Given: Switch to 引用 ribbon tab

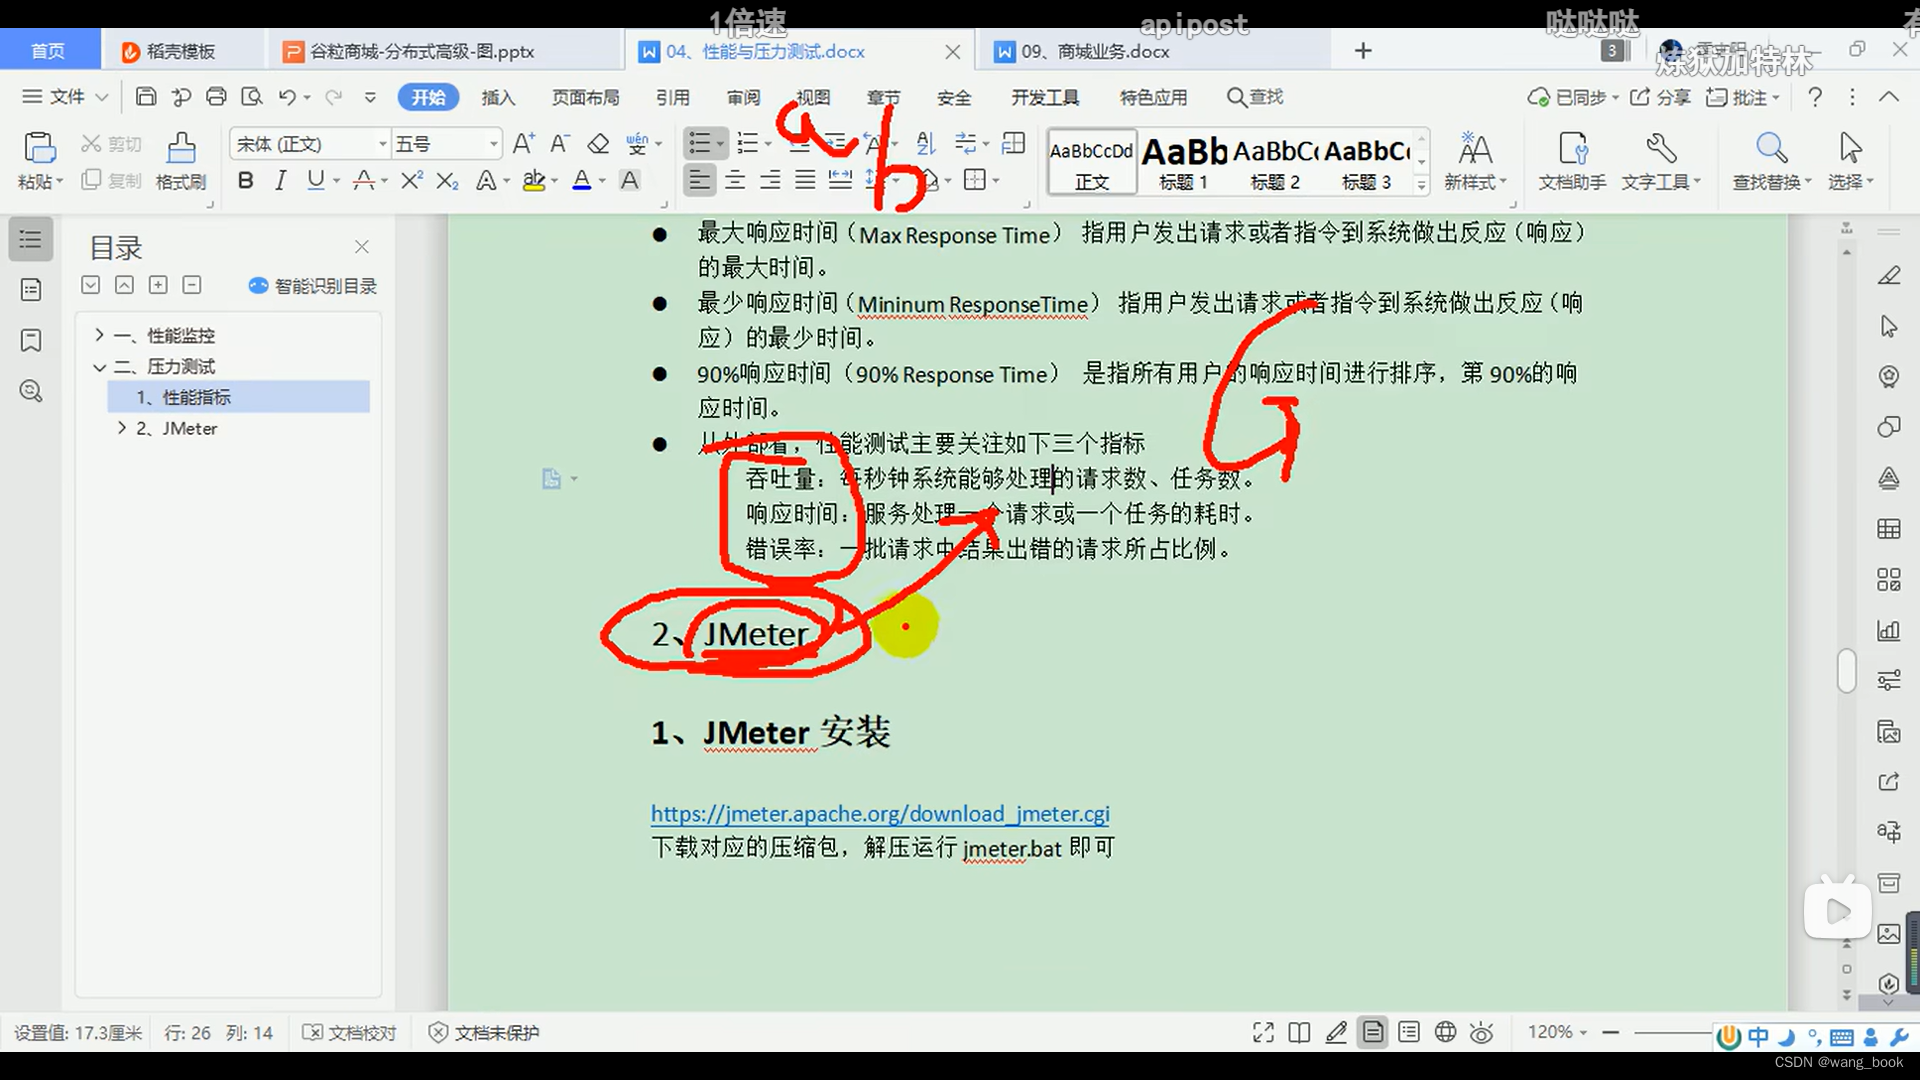Looking at the screenshot, I should [x=673, y=97].
